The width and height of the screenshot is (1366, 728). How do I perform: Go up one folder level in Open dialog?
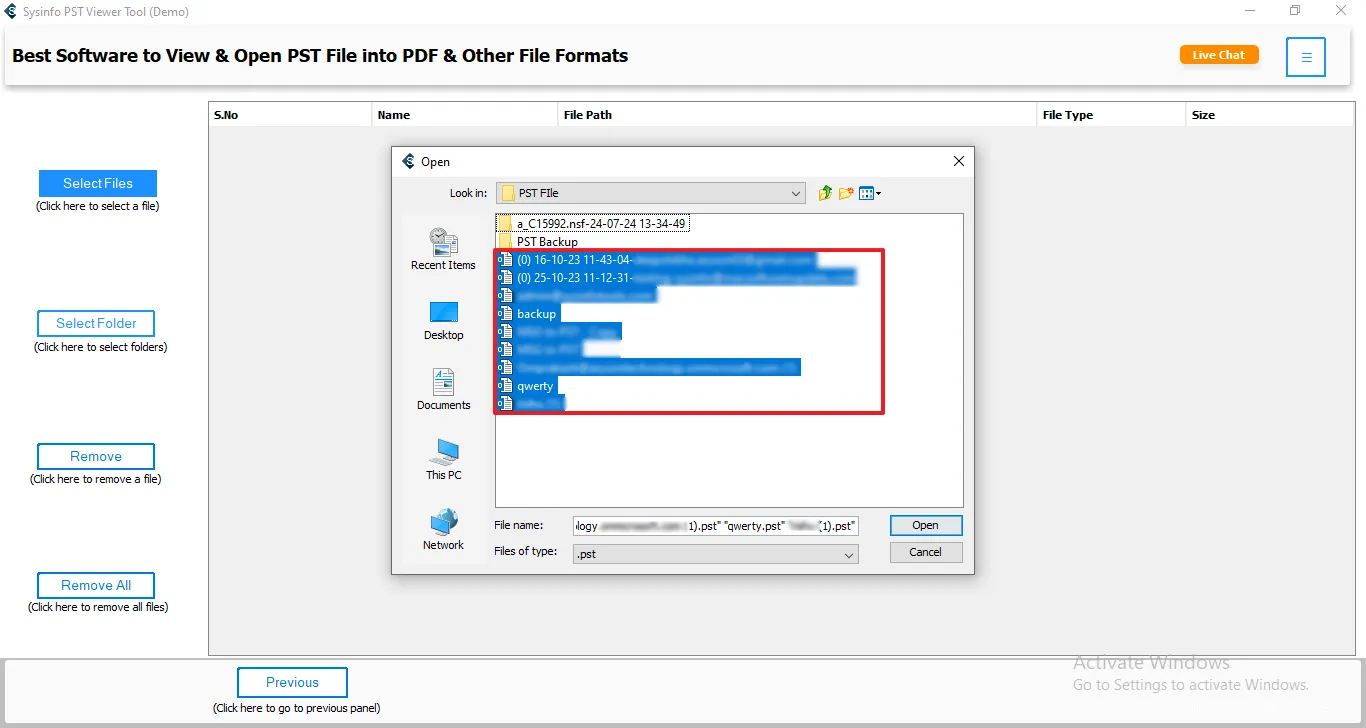pyautogui.click(x=825, y=193)
